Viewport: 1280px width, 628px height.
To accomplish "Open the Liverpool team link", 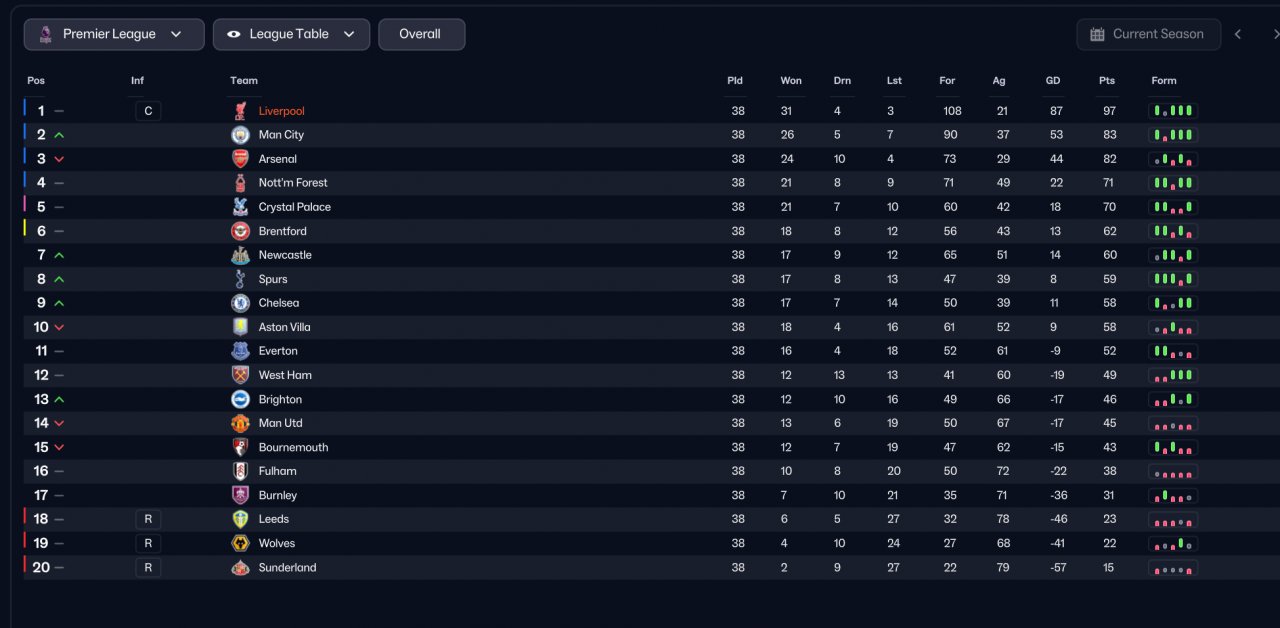I will click(282, 111).
